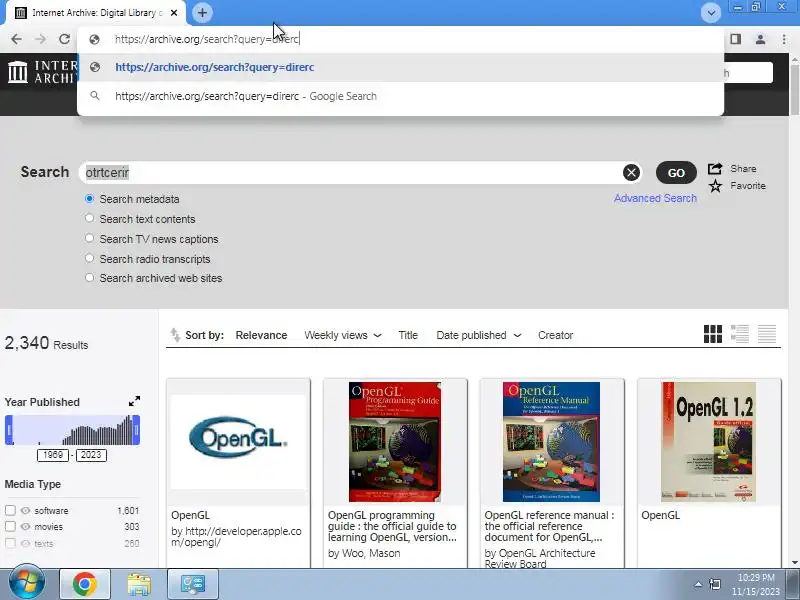Select the Google Search suggestion row
Viewport: 800px width, 600px height.
click(x=401, y=96)
